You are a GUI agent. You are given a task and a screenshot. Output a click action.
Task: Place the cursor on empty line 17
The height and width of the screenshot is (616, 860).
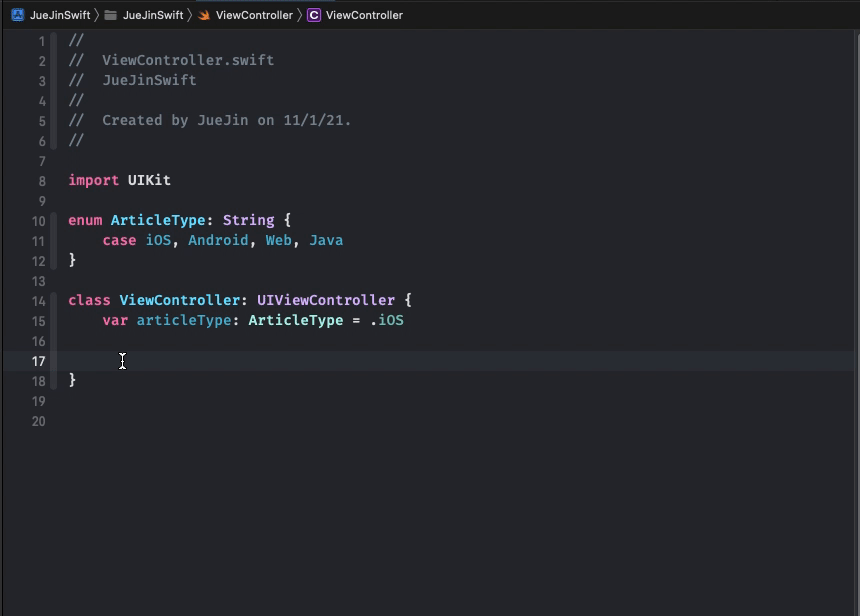[120, 361]
